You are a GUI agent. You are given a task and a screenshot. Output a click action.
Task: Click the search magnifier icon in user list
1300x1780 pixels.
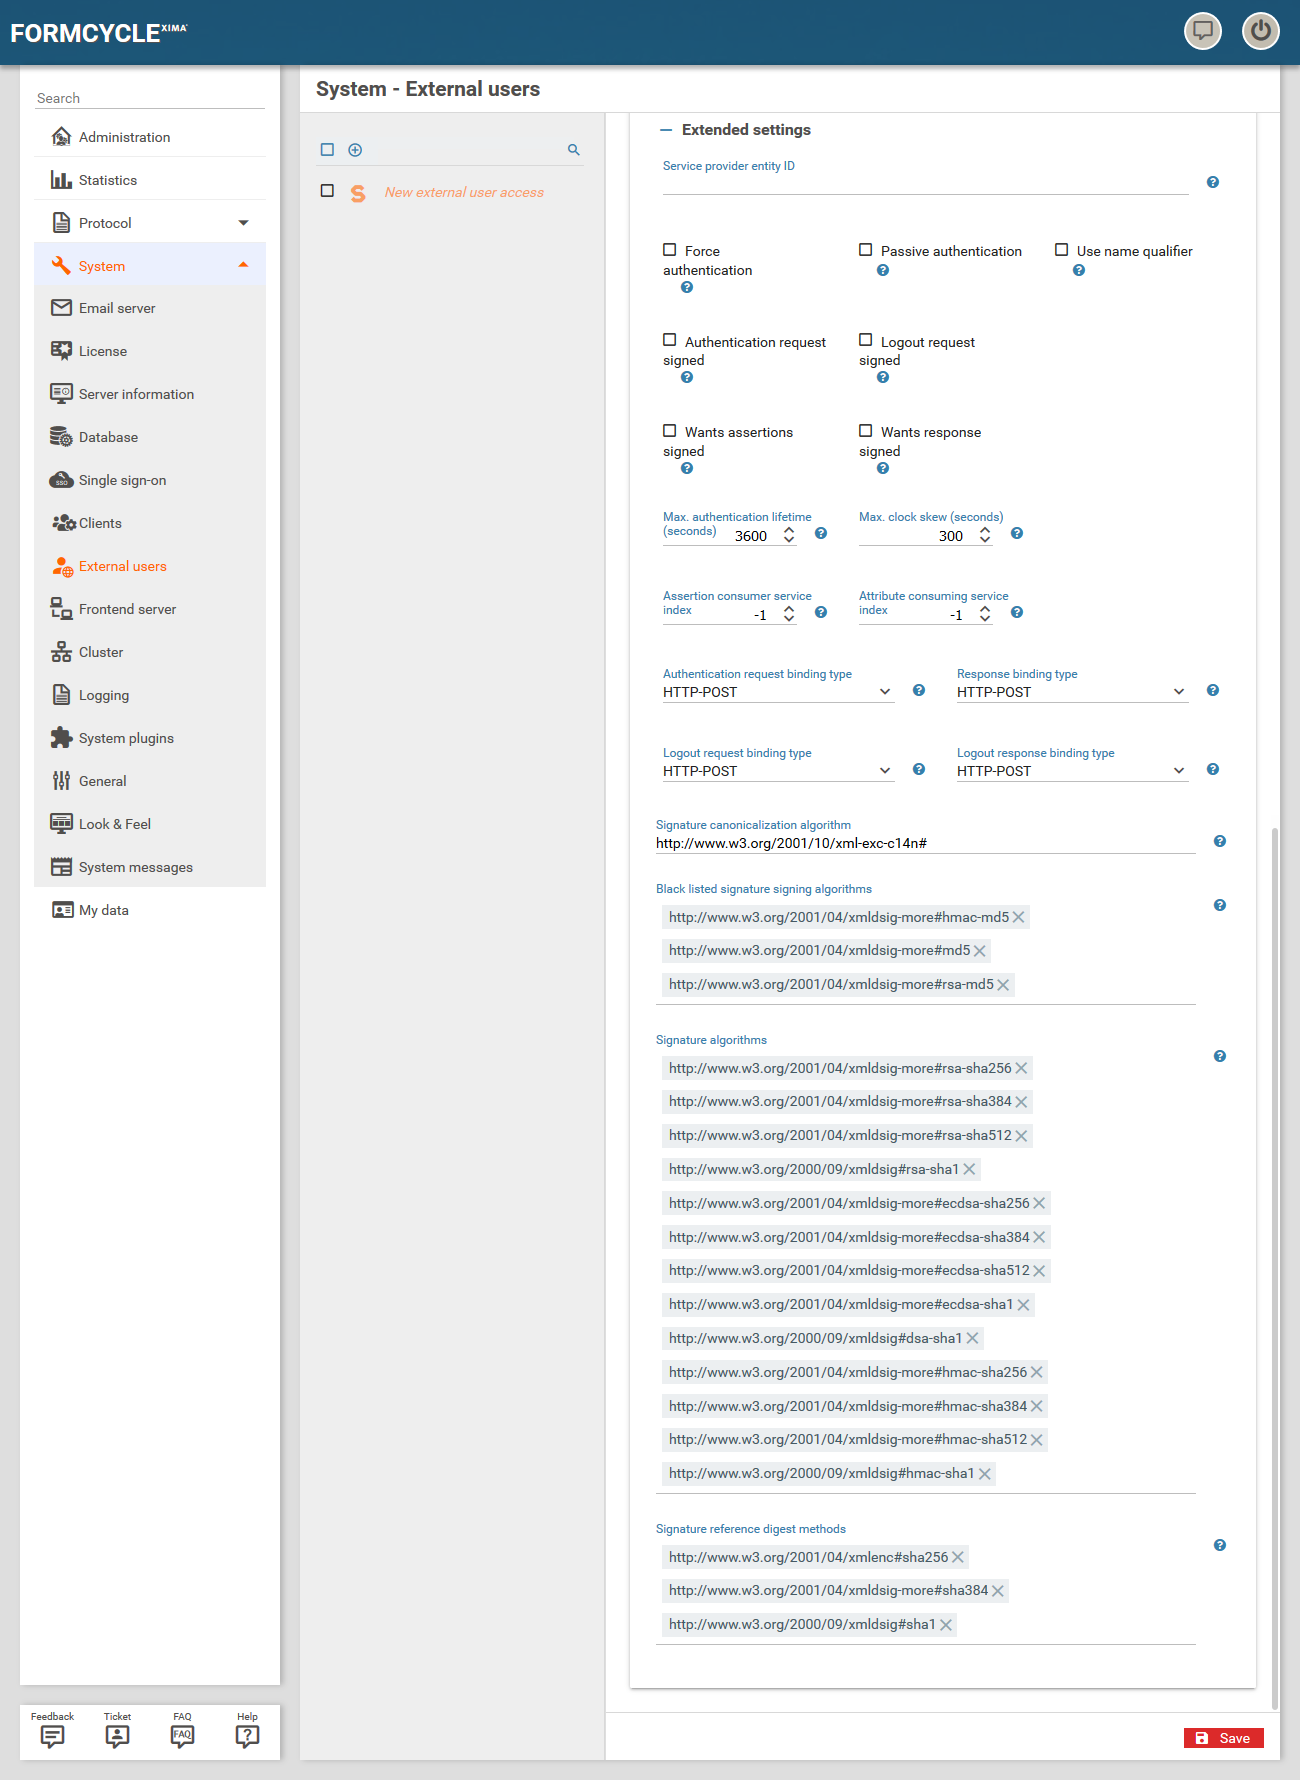pyautogui.click(x=574, y=150)
